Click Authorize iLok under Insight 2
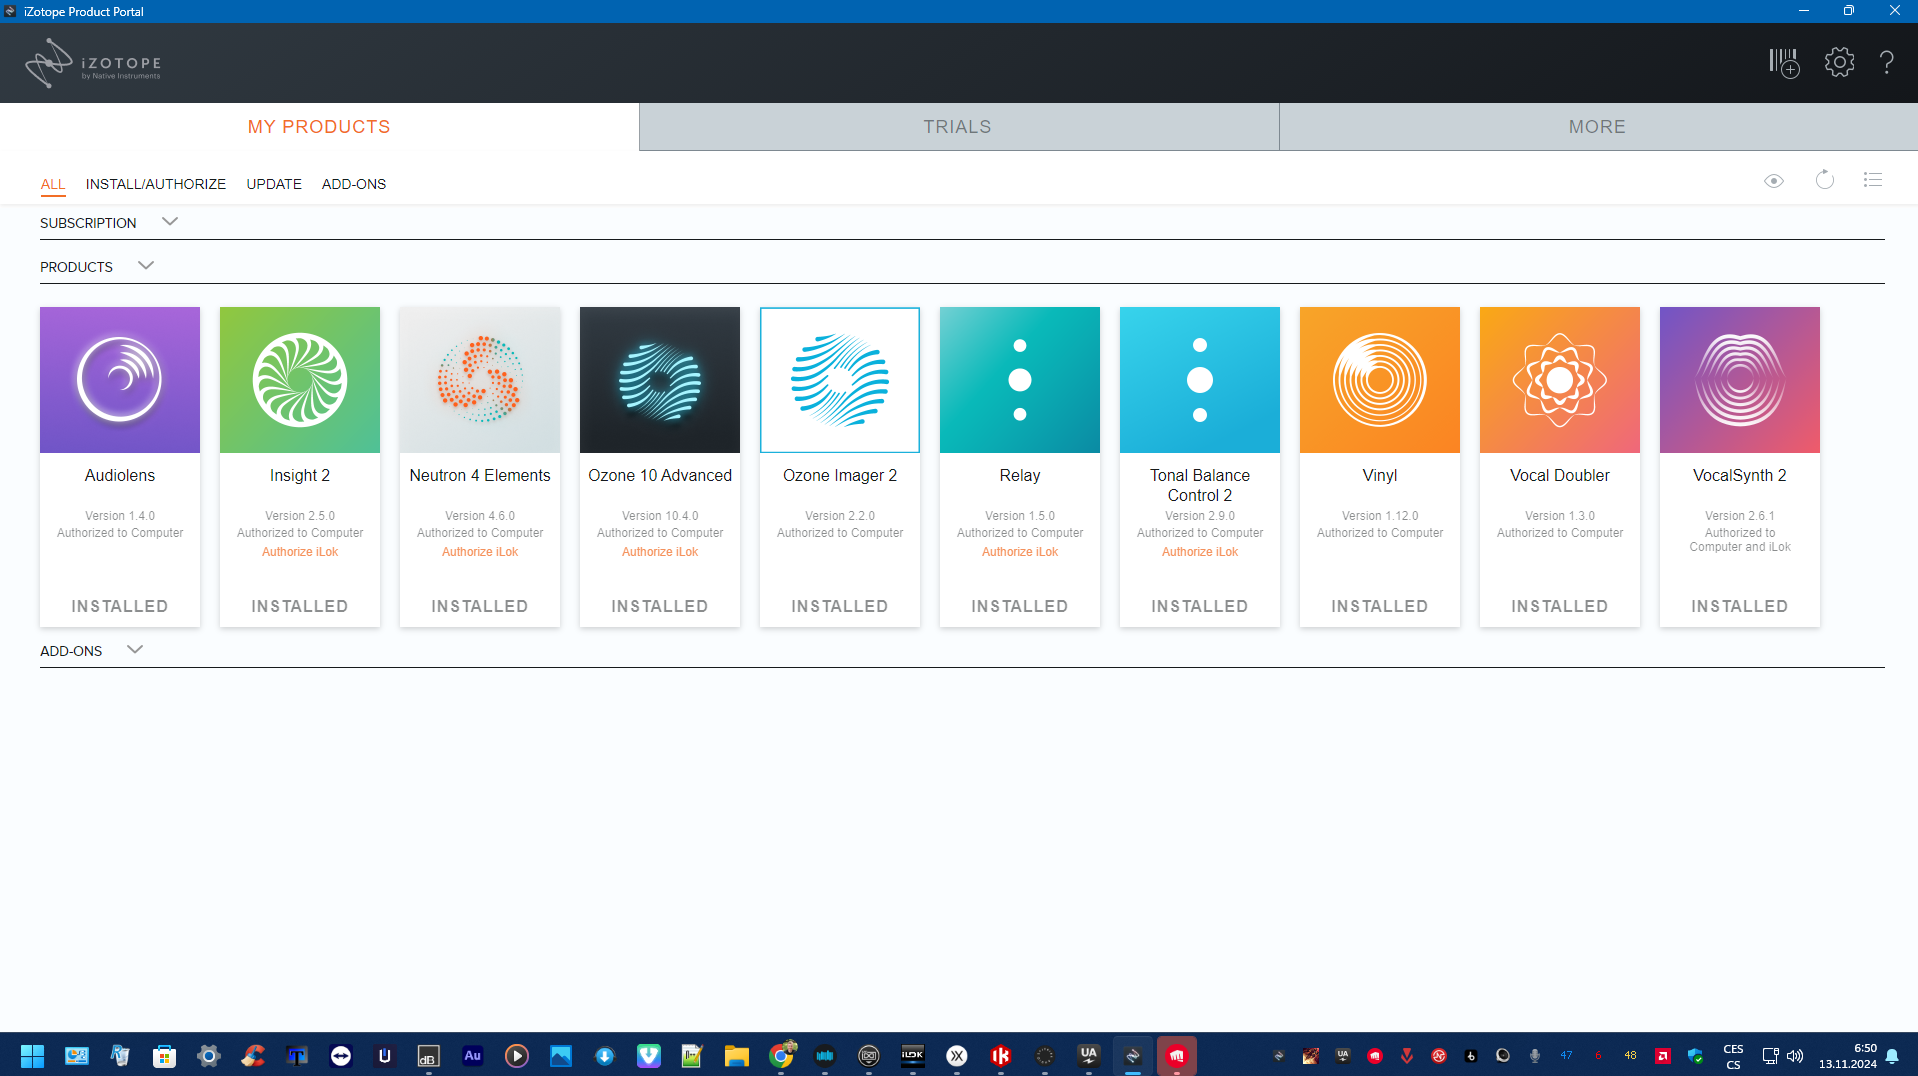 click(300, 552)
